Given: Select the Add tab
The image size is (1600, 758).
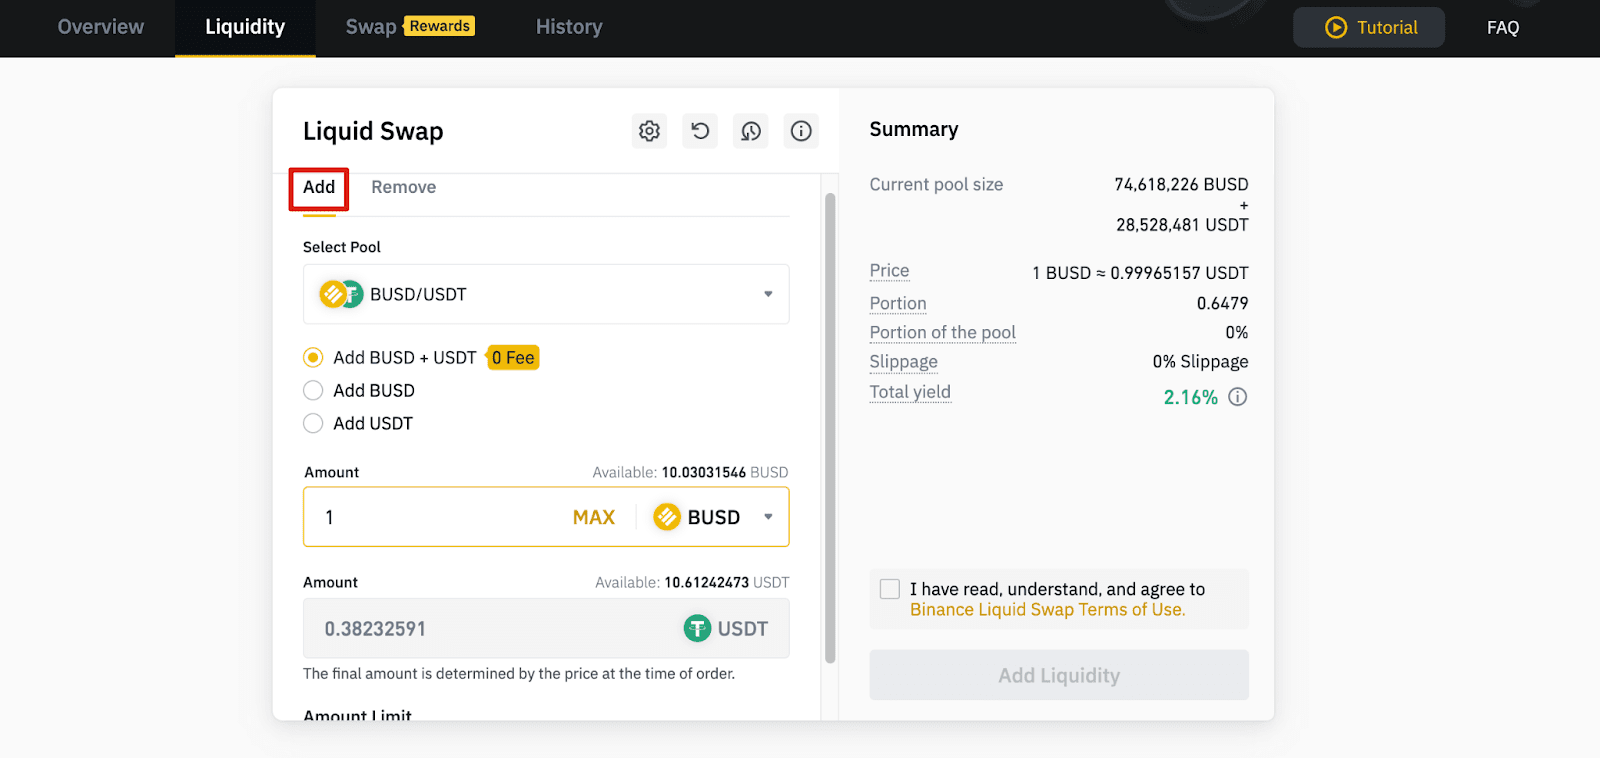Looking at the screenshot, I should [x=319, y=187].
